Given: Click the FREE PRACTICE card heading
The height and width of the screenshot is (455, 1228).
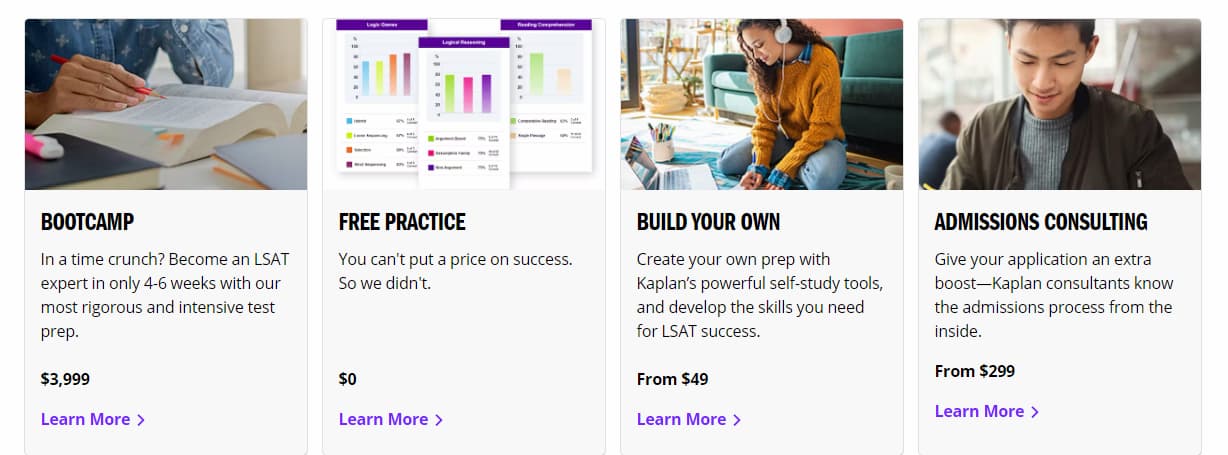Looking at the screenshot, I should 402,222.
